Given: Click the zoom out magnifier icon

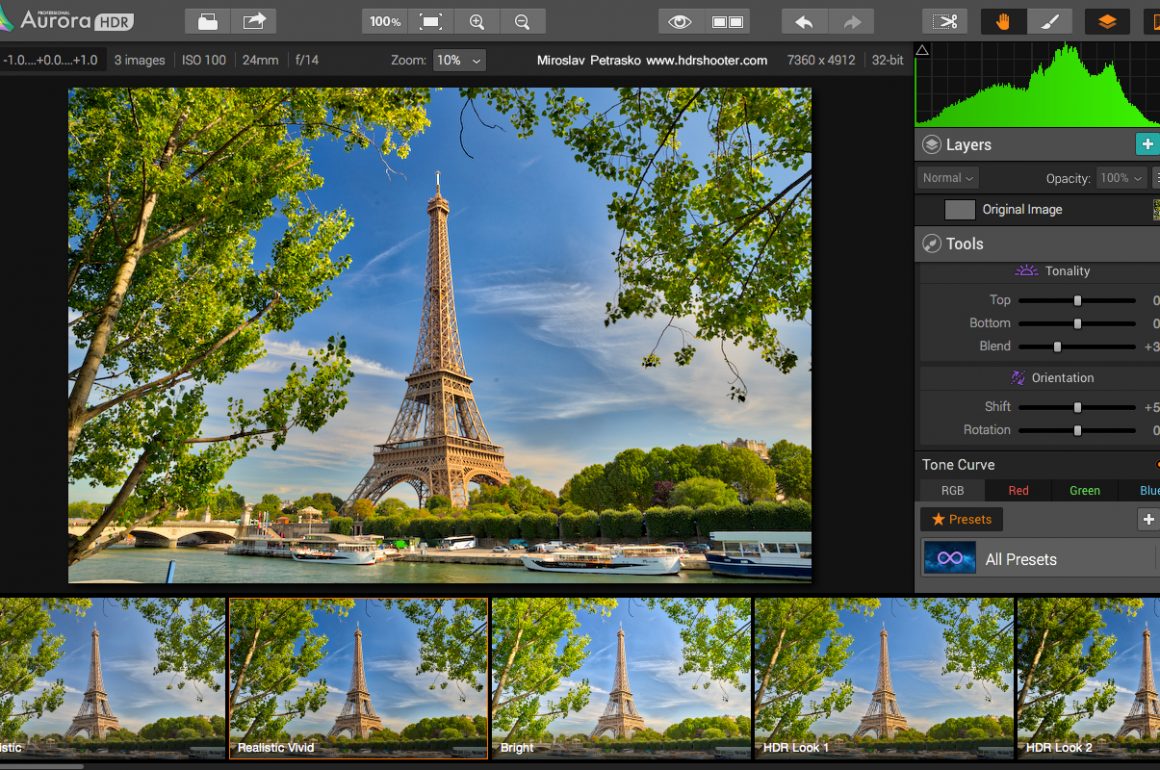Looking at the screenshot, I should point(522,21).
